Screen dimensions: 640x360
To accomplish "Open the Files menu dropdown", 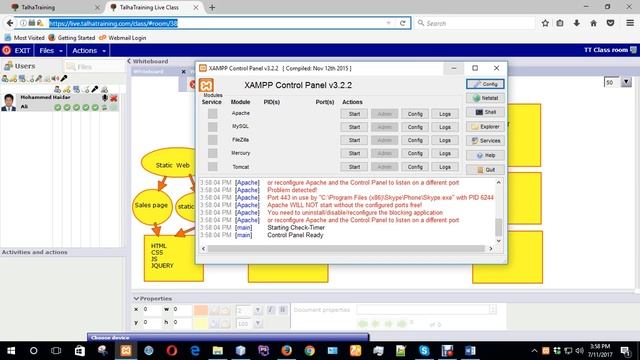I will (51, 51).
